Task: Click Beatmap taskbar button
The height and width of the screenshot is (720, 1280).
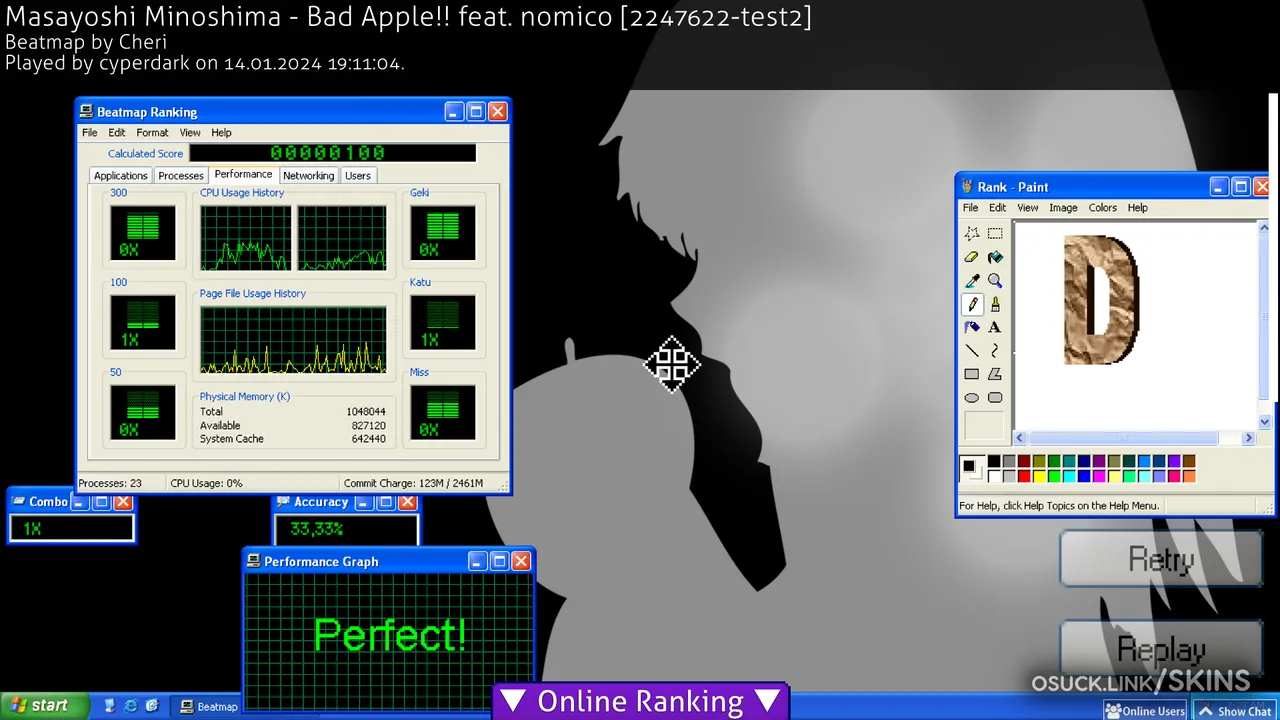Action: 208,706
